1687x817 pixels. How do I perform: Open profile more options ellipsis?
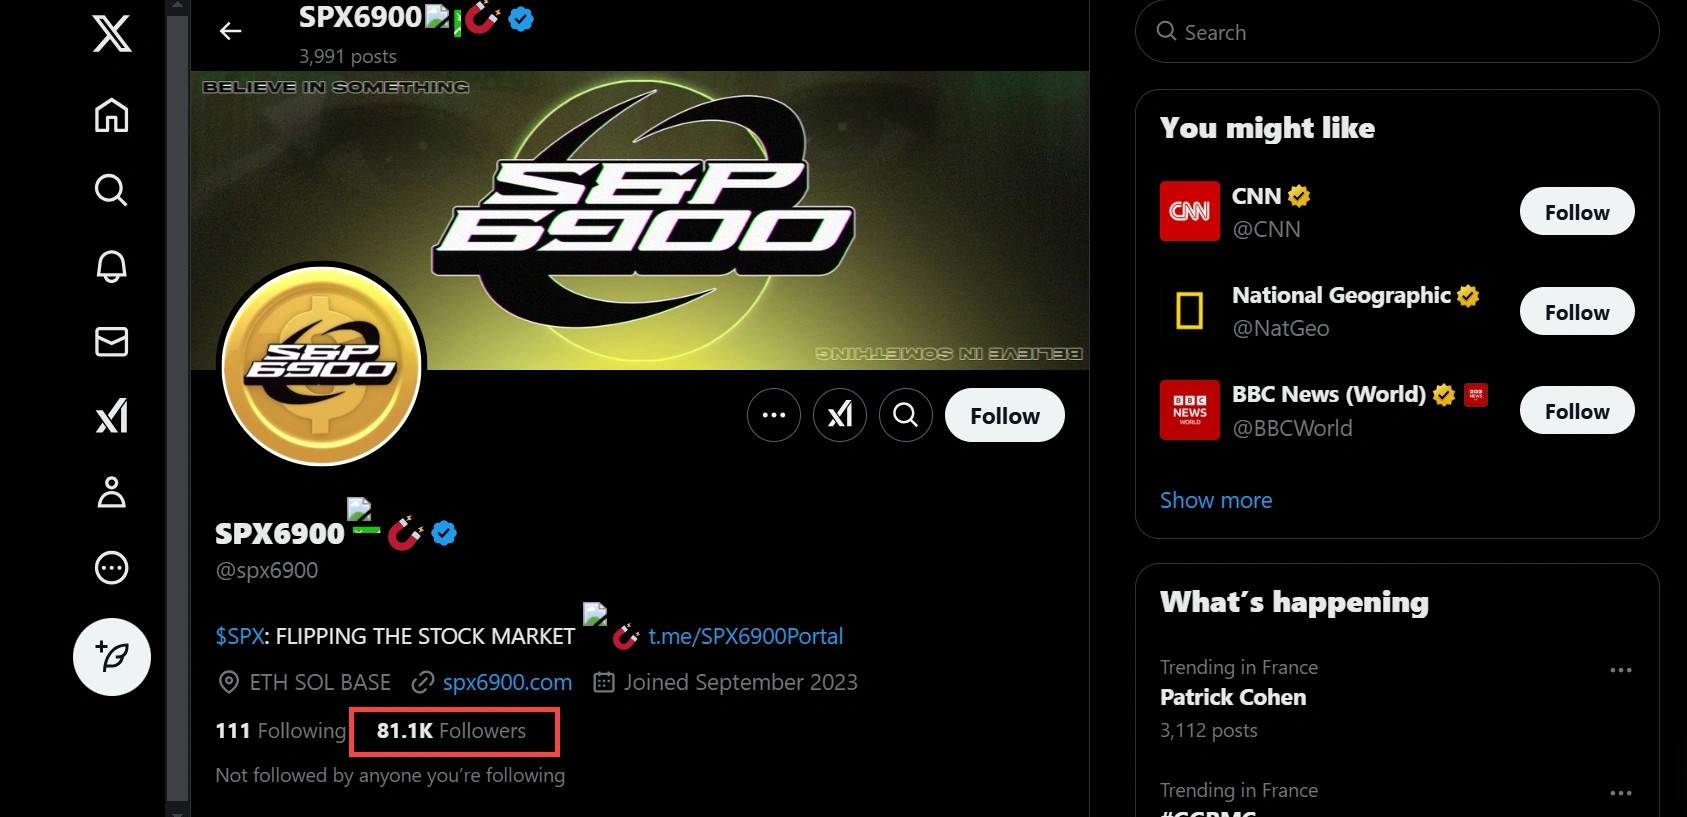774,415
